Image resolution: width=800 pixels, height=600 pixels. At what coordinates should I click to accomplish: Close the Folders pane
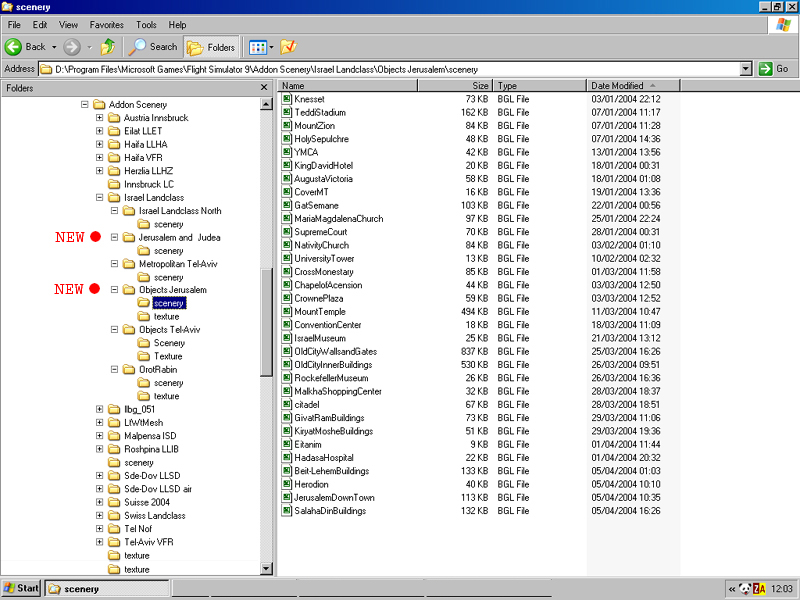coord(264,88)
